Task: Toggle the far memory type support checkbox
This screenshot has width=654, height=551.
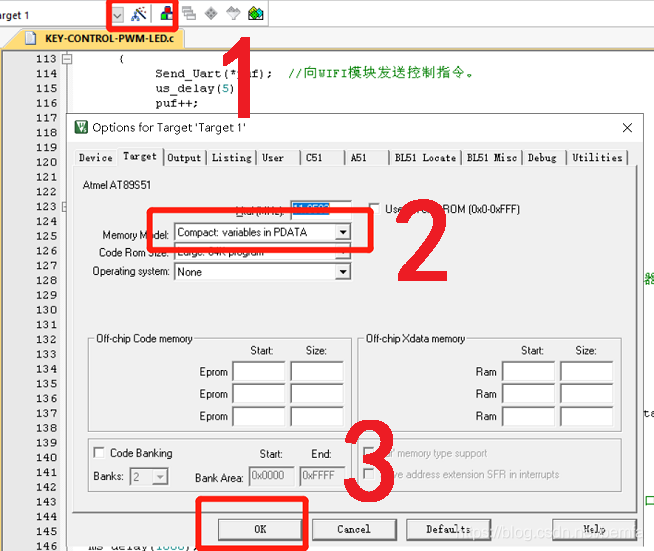Action: tap(369, 453)
